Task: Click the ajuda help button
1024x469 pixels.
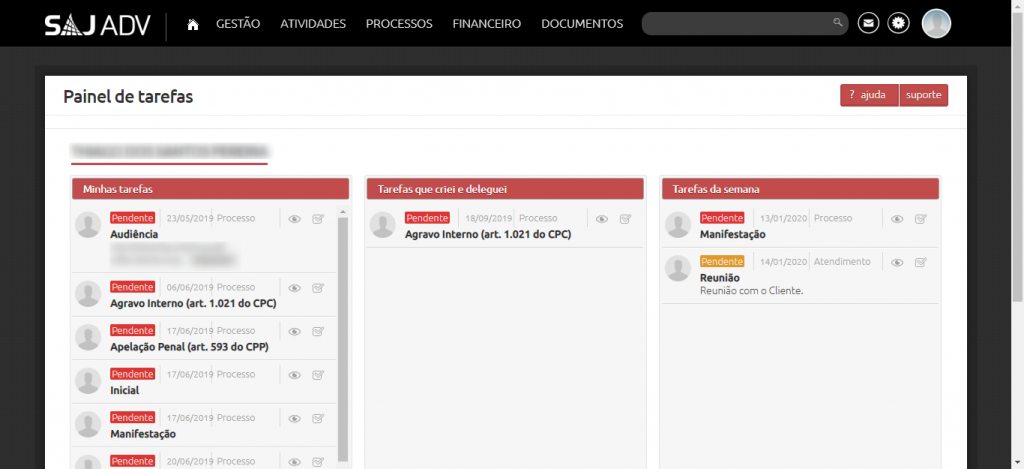Action: click(868, 95)
